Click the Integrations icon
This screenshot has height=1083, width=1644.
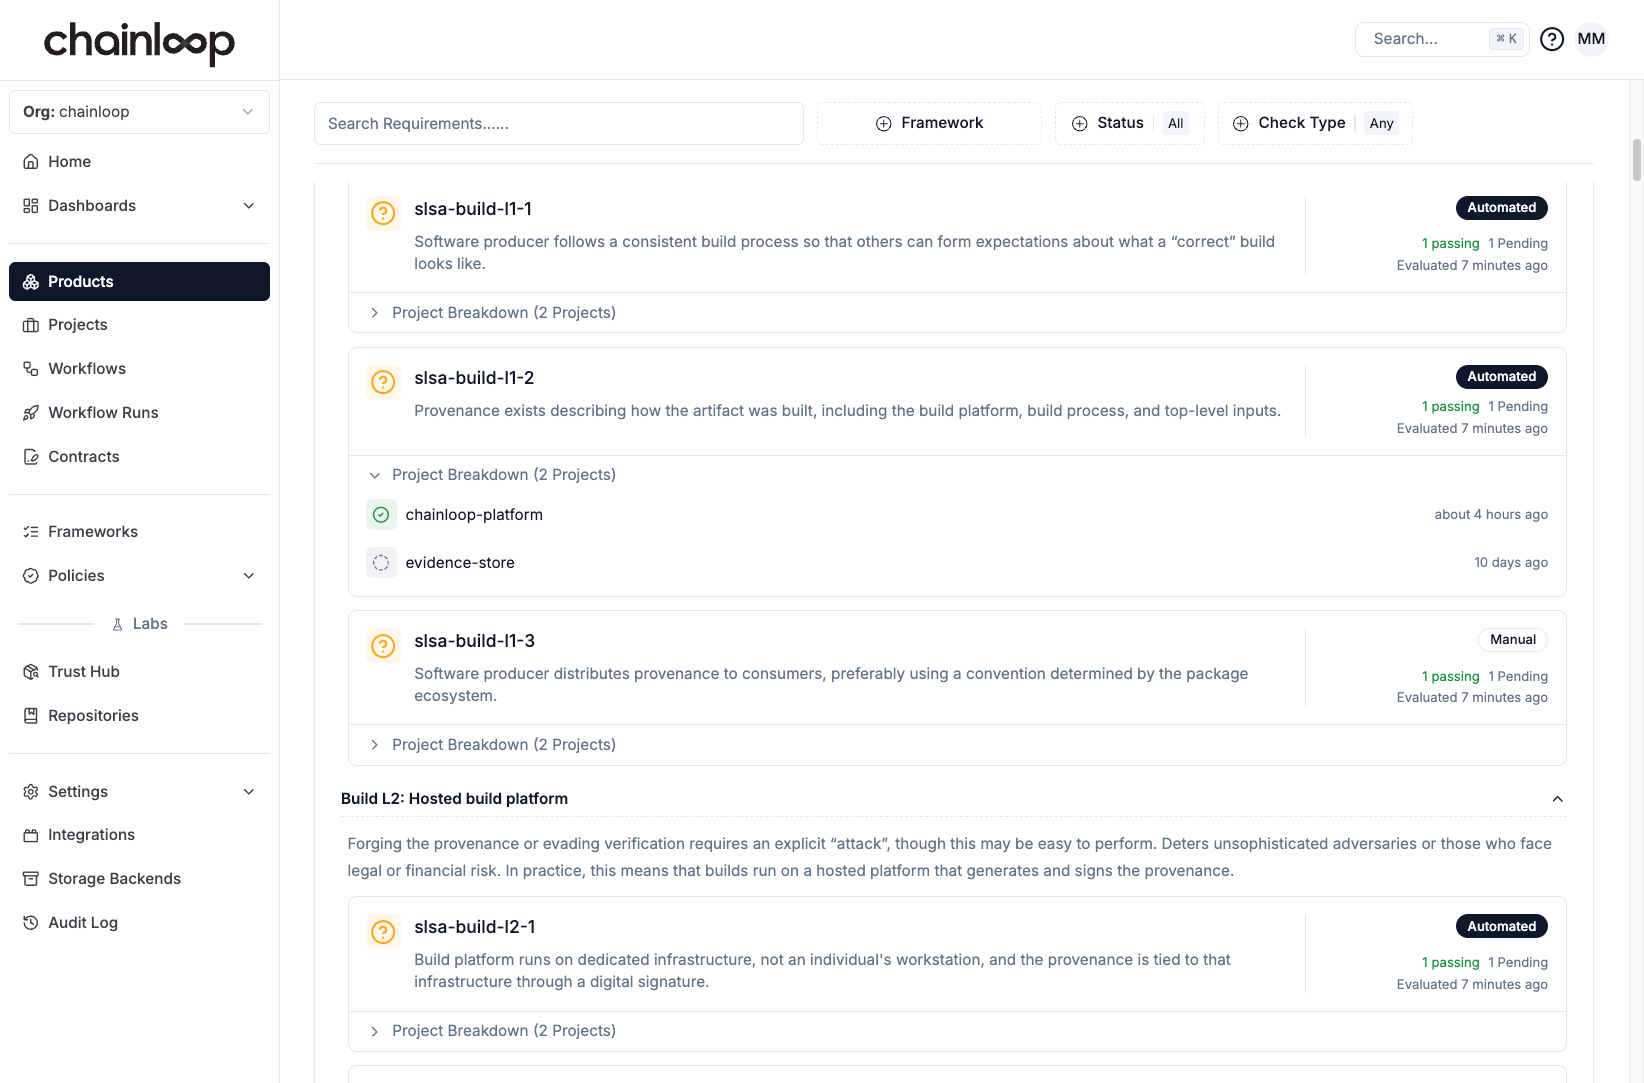[x=31, y=835]
